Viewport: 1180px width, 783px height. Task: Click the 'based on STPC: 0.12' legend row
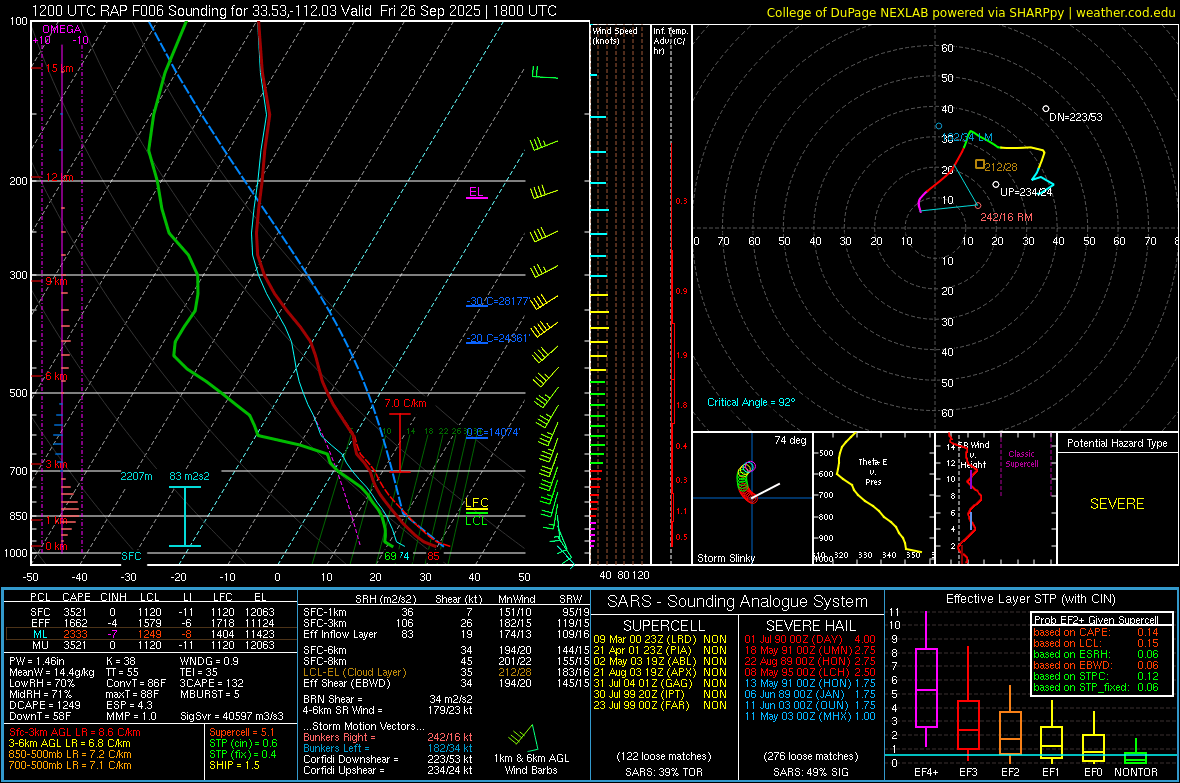(x=1096, y=676)
